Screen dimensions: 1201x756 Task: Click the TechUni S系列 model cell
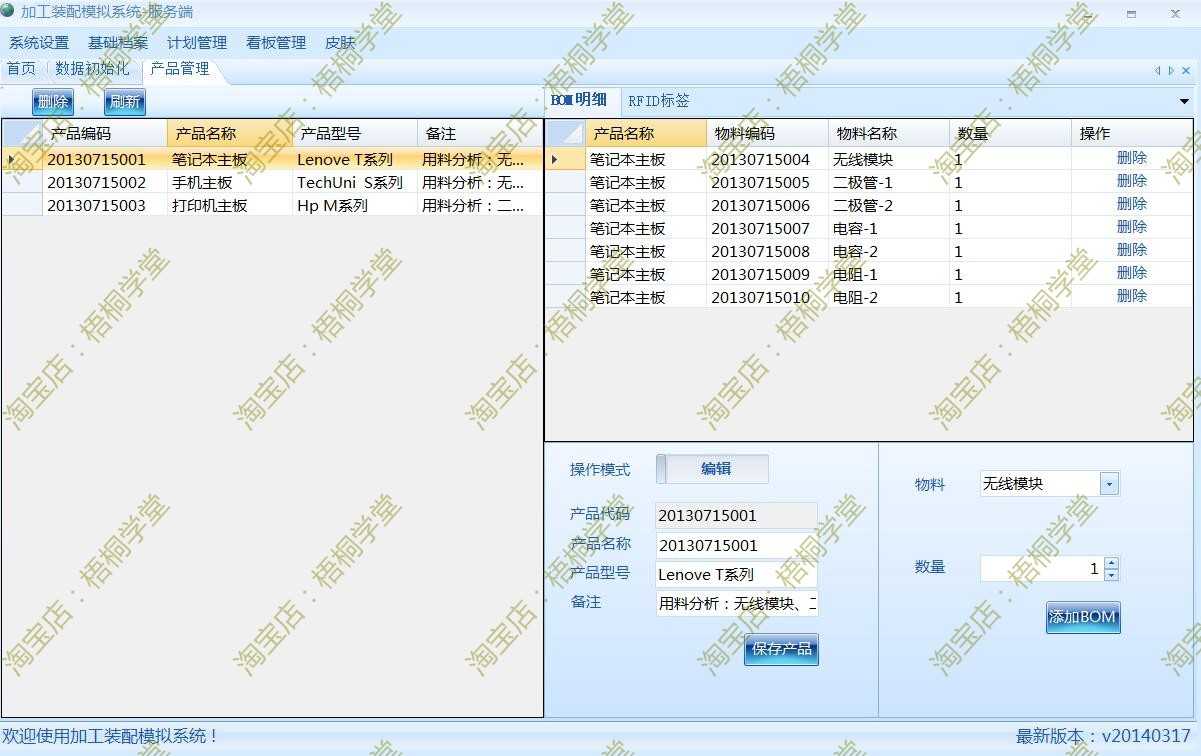(355, 182)
